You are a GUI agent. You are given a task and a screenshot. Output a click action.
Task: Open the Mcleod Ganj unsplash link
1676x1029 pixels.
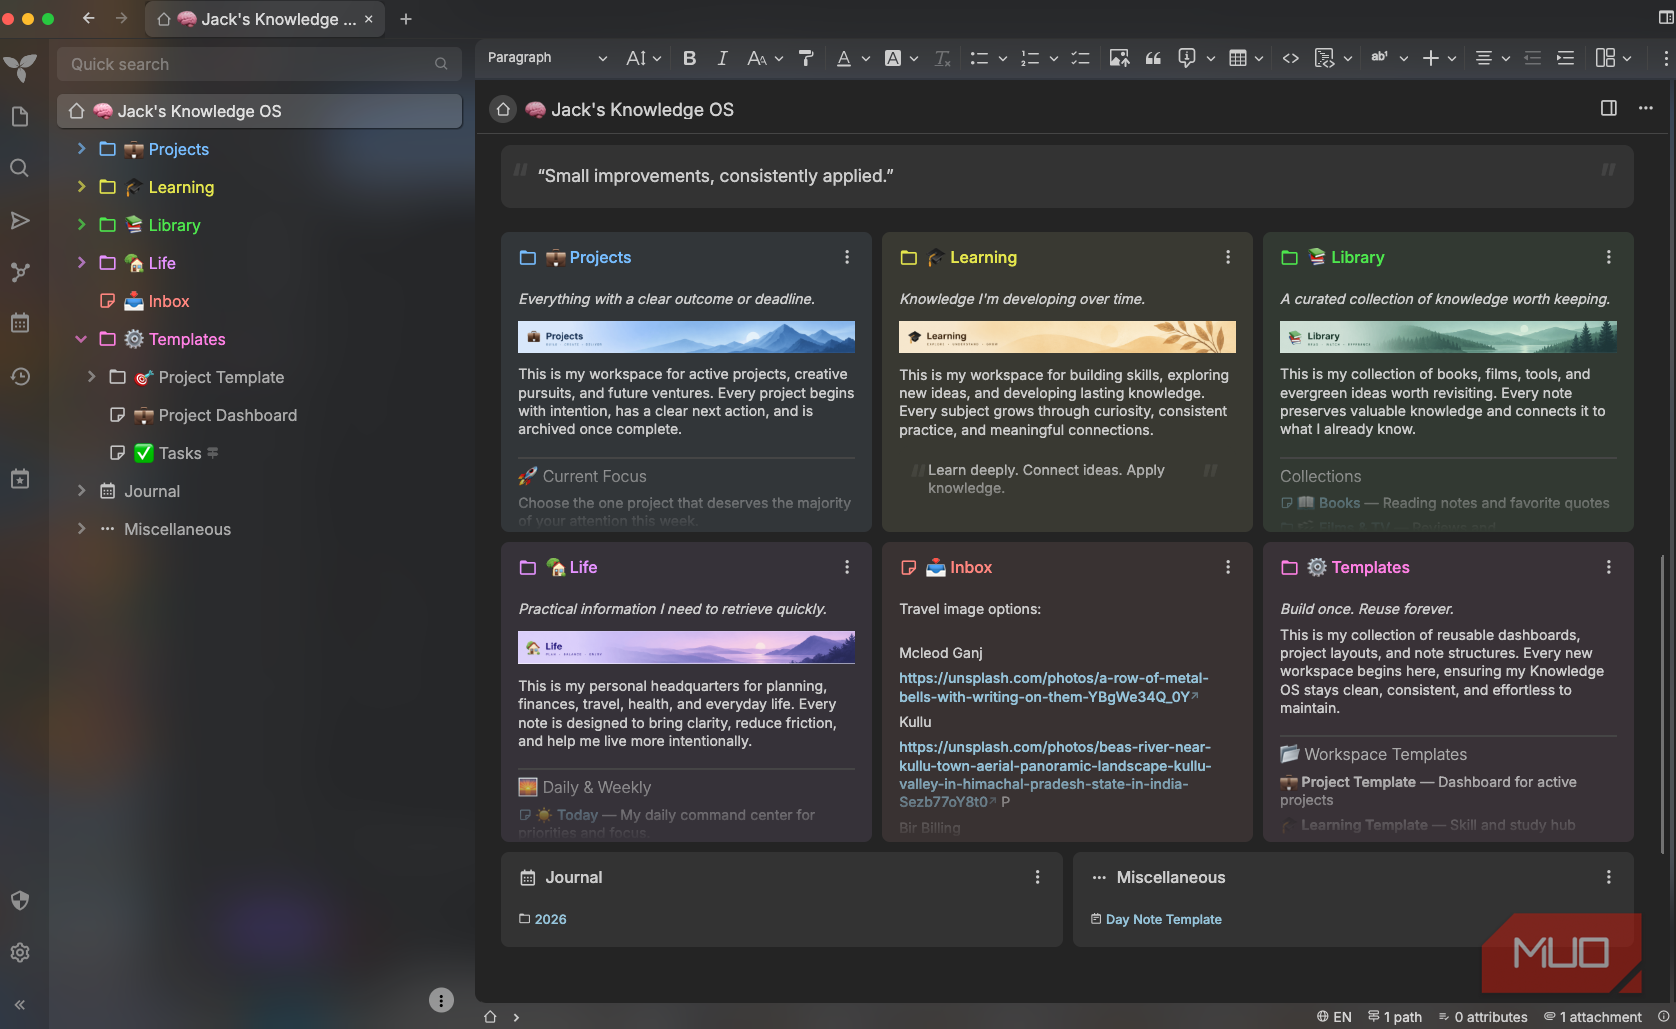[x=1053, y=687]
